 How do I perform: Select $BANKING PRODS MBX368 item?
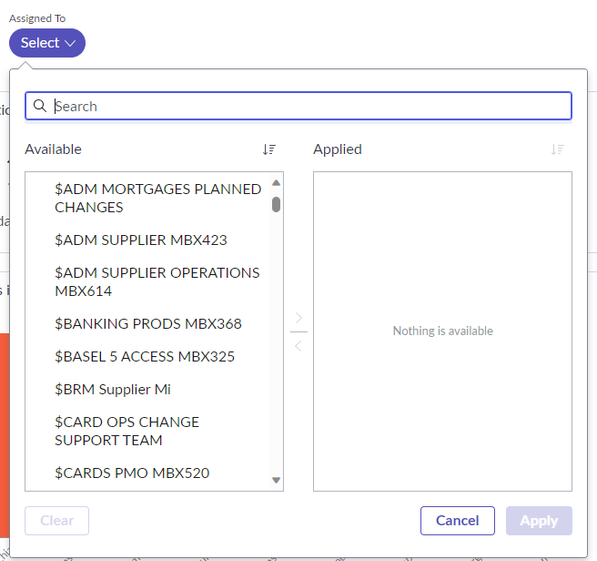tap(148, 324)
